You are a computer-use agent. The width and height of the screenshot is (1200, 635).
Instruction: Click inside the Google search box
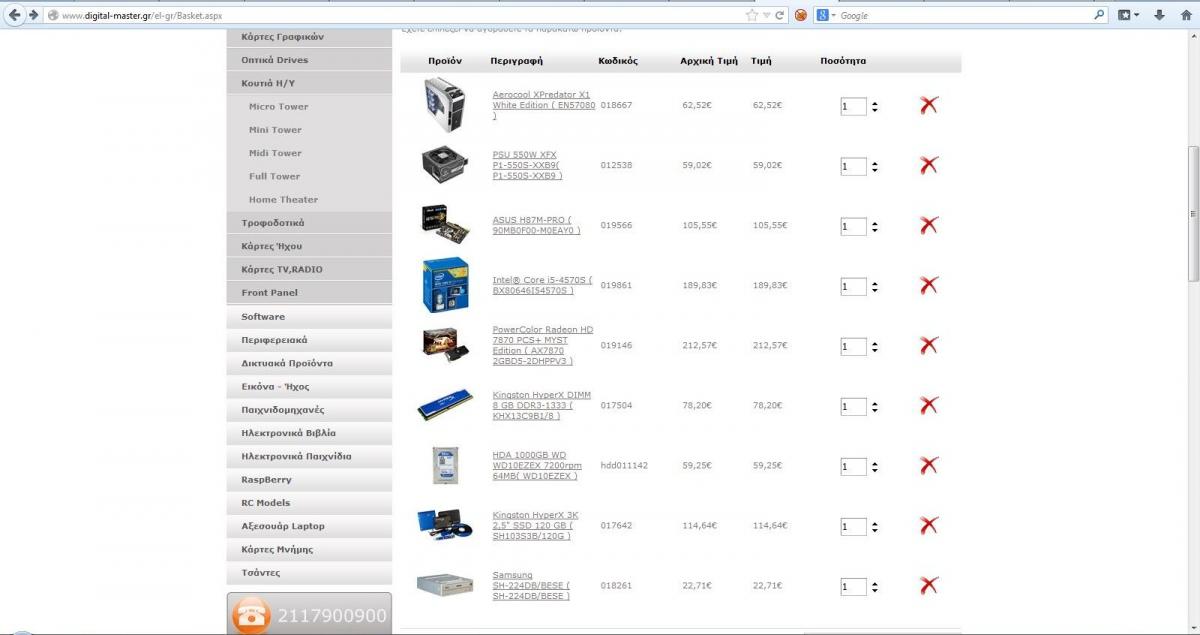click(965, 15)
